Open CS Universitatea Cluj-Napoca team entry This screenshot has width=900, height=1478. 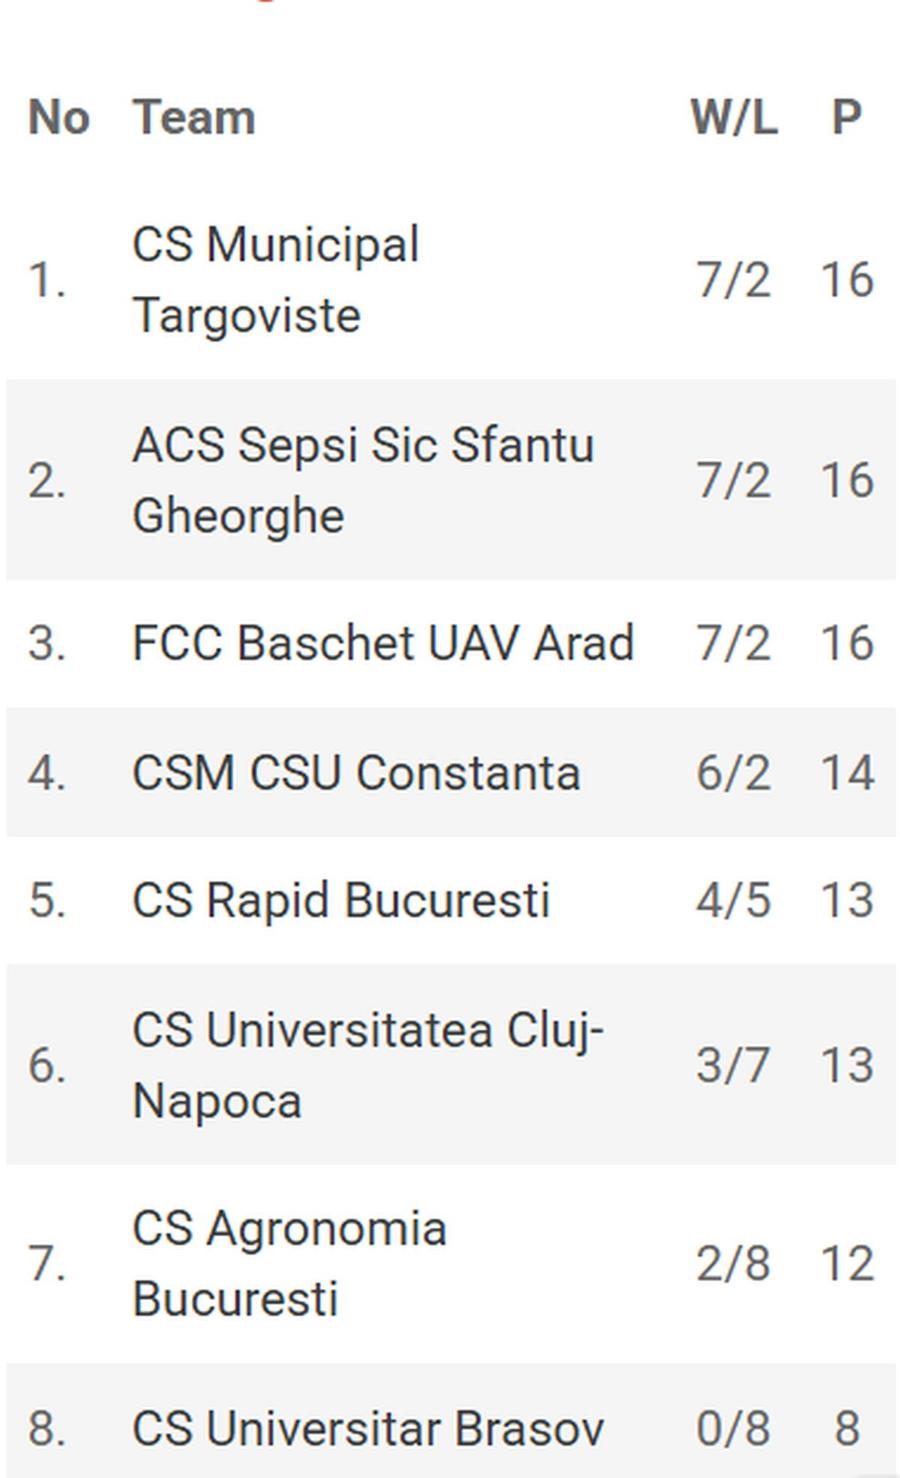(x=368, y=1065)
